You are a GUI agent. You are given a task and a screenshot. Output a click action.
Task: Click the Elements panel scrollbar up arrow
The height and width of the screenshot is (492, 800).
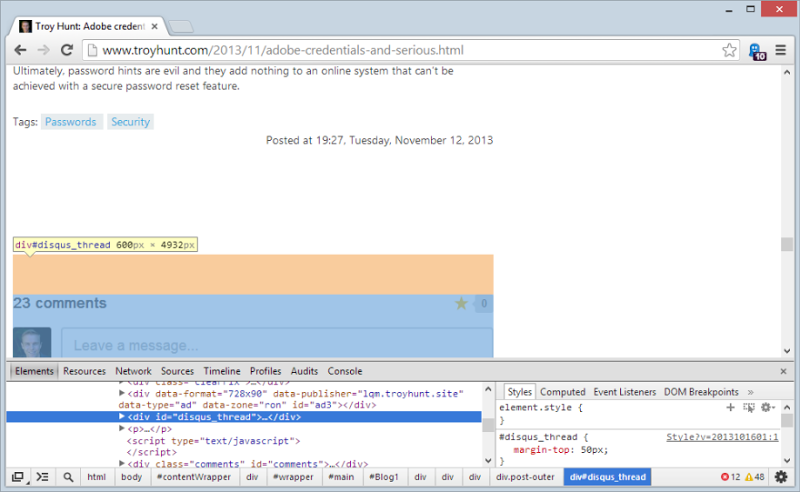tap(488, 389)
